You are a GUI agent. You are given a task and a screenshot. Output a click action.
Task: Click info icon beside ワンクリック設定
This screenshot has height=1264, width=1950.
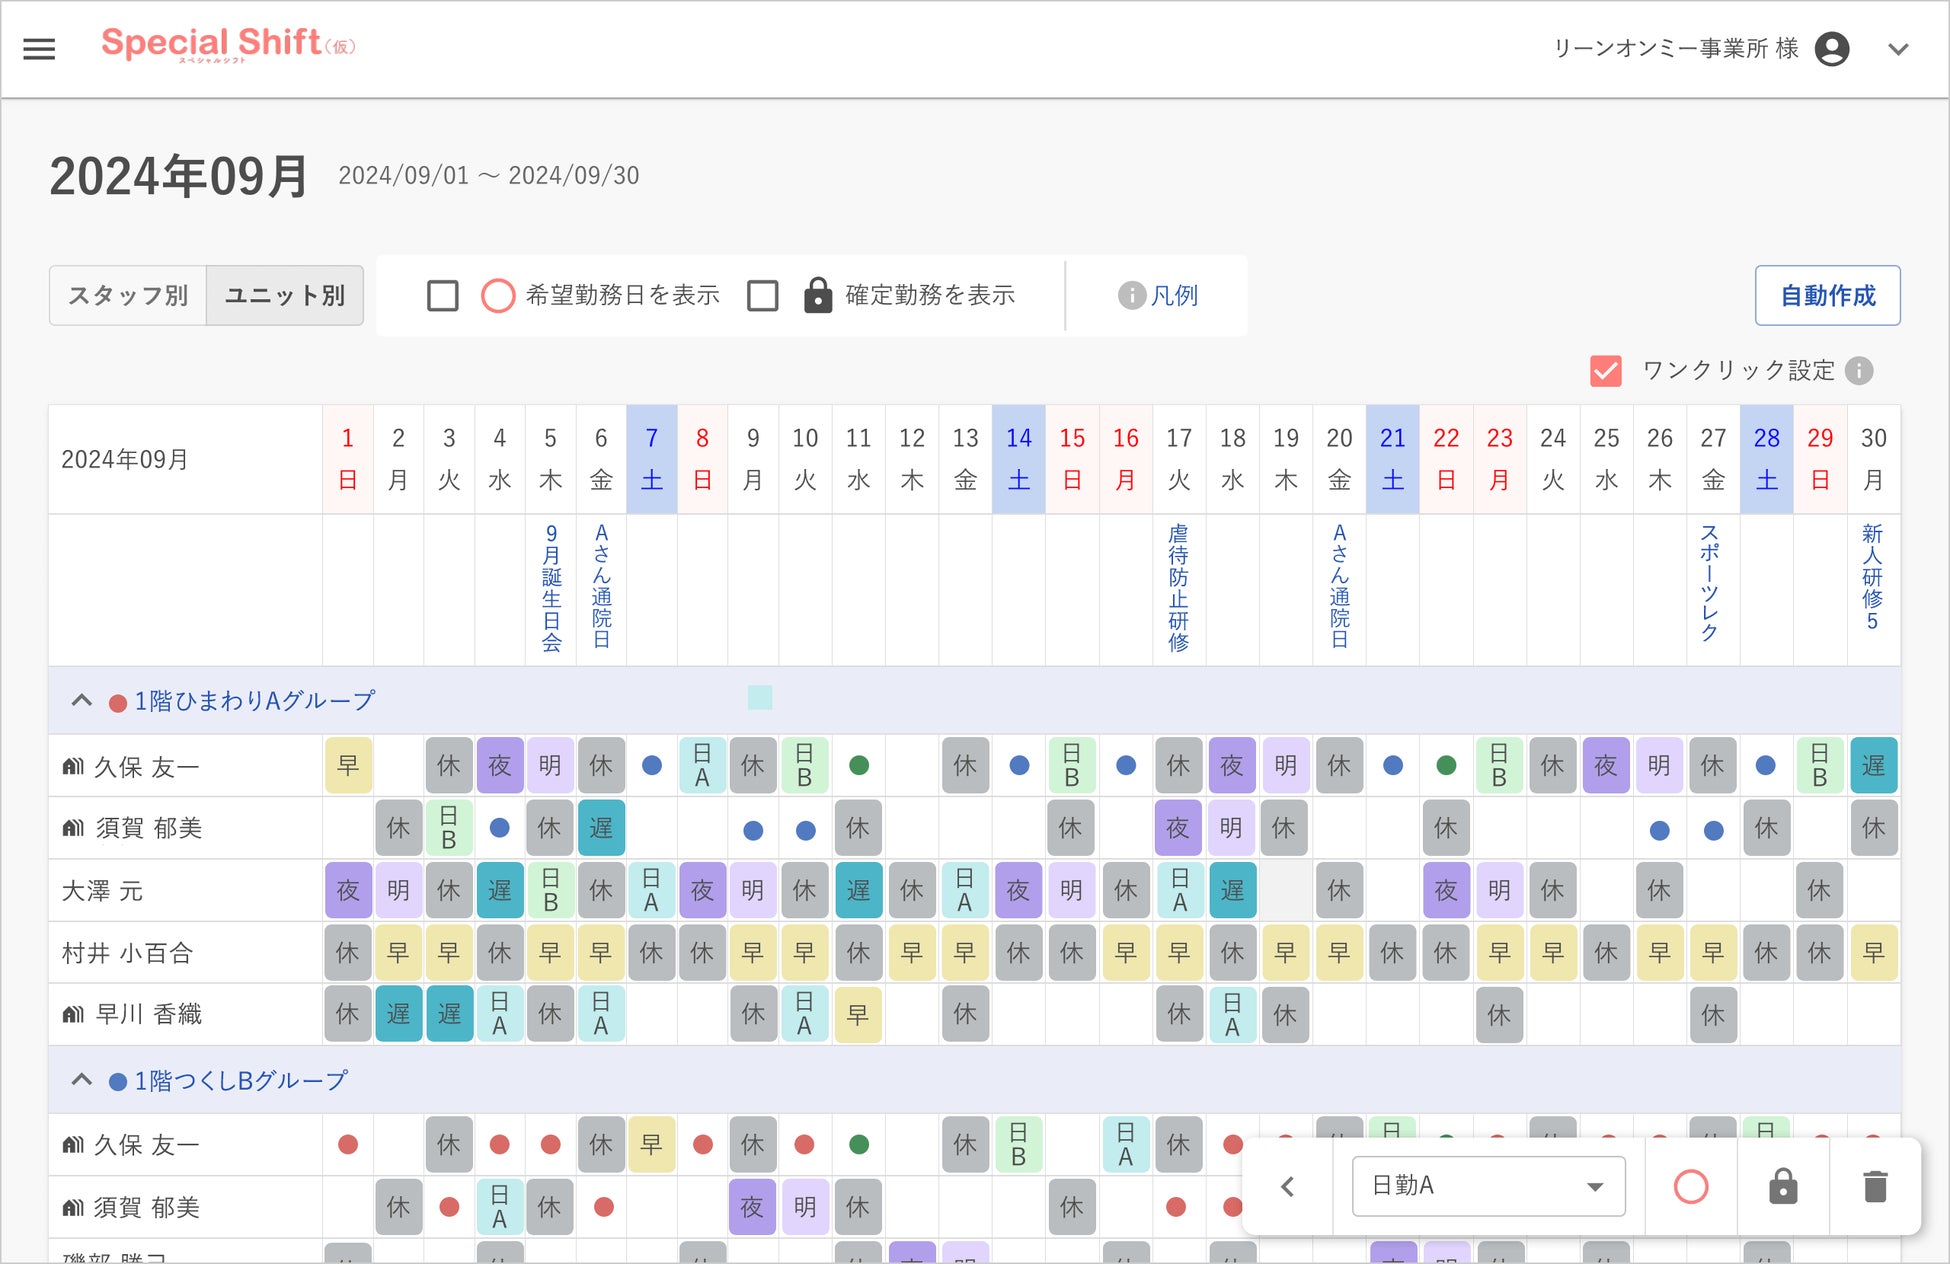pos(1859,371)
